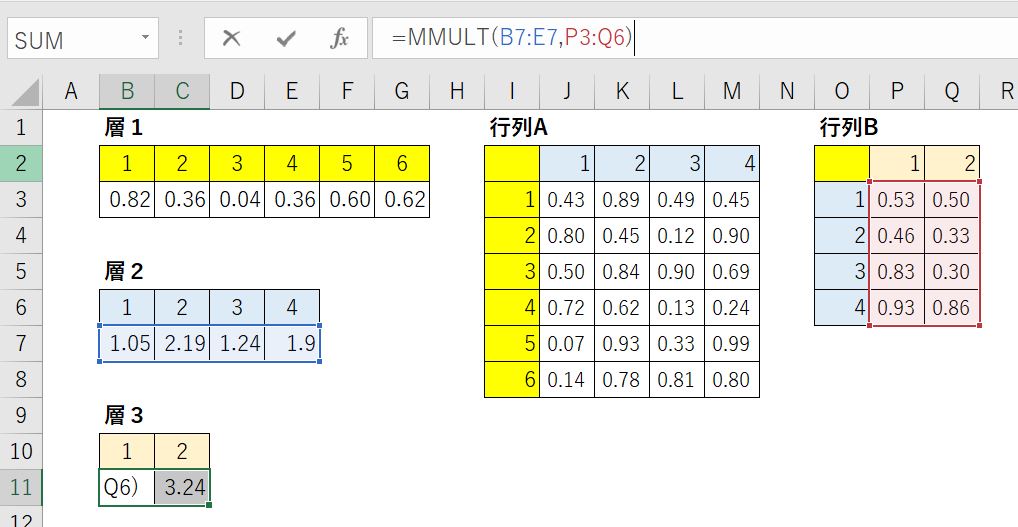This screenshot has width=1018, height=527.
Task: Select column B header
Action: click(127, 92)
